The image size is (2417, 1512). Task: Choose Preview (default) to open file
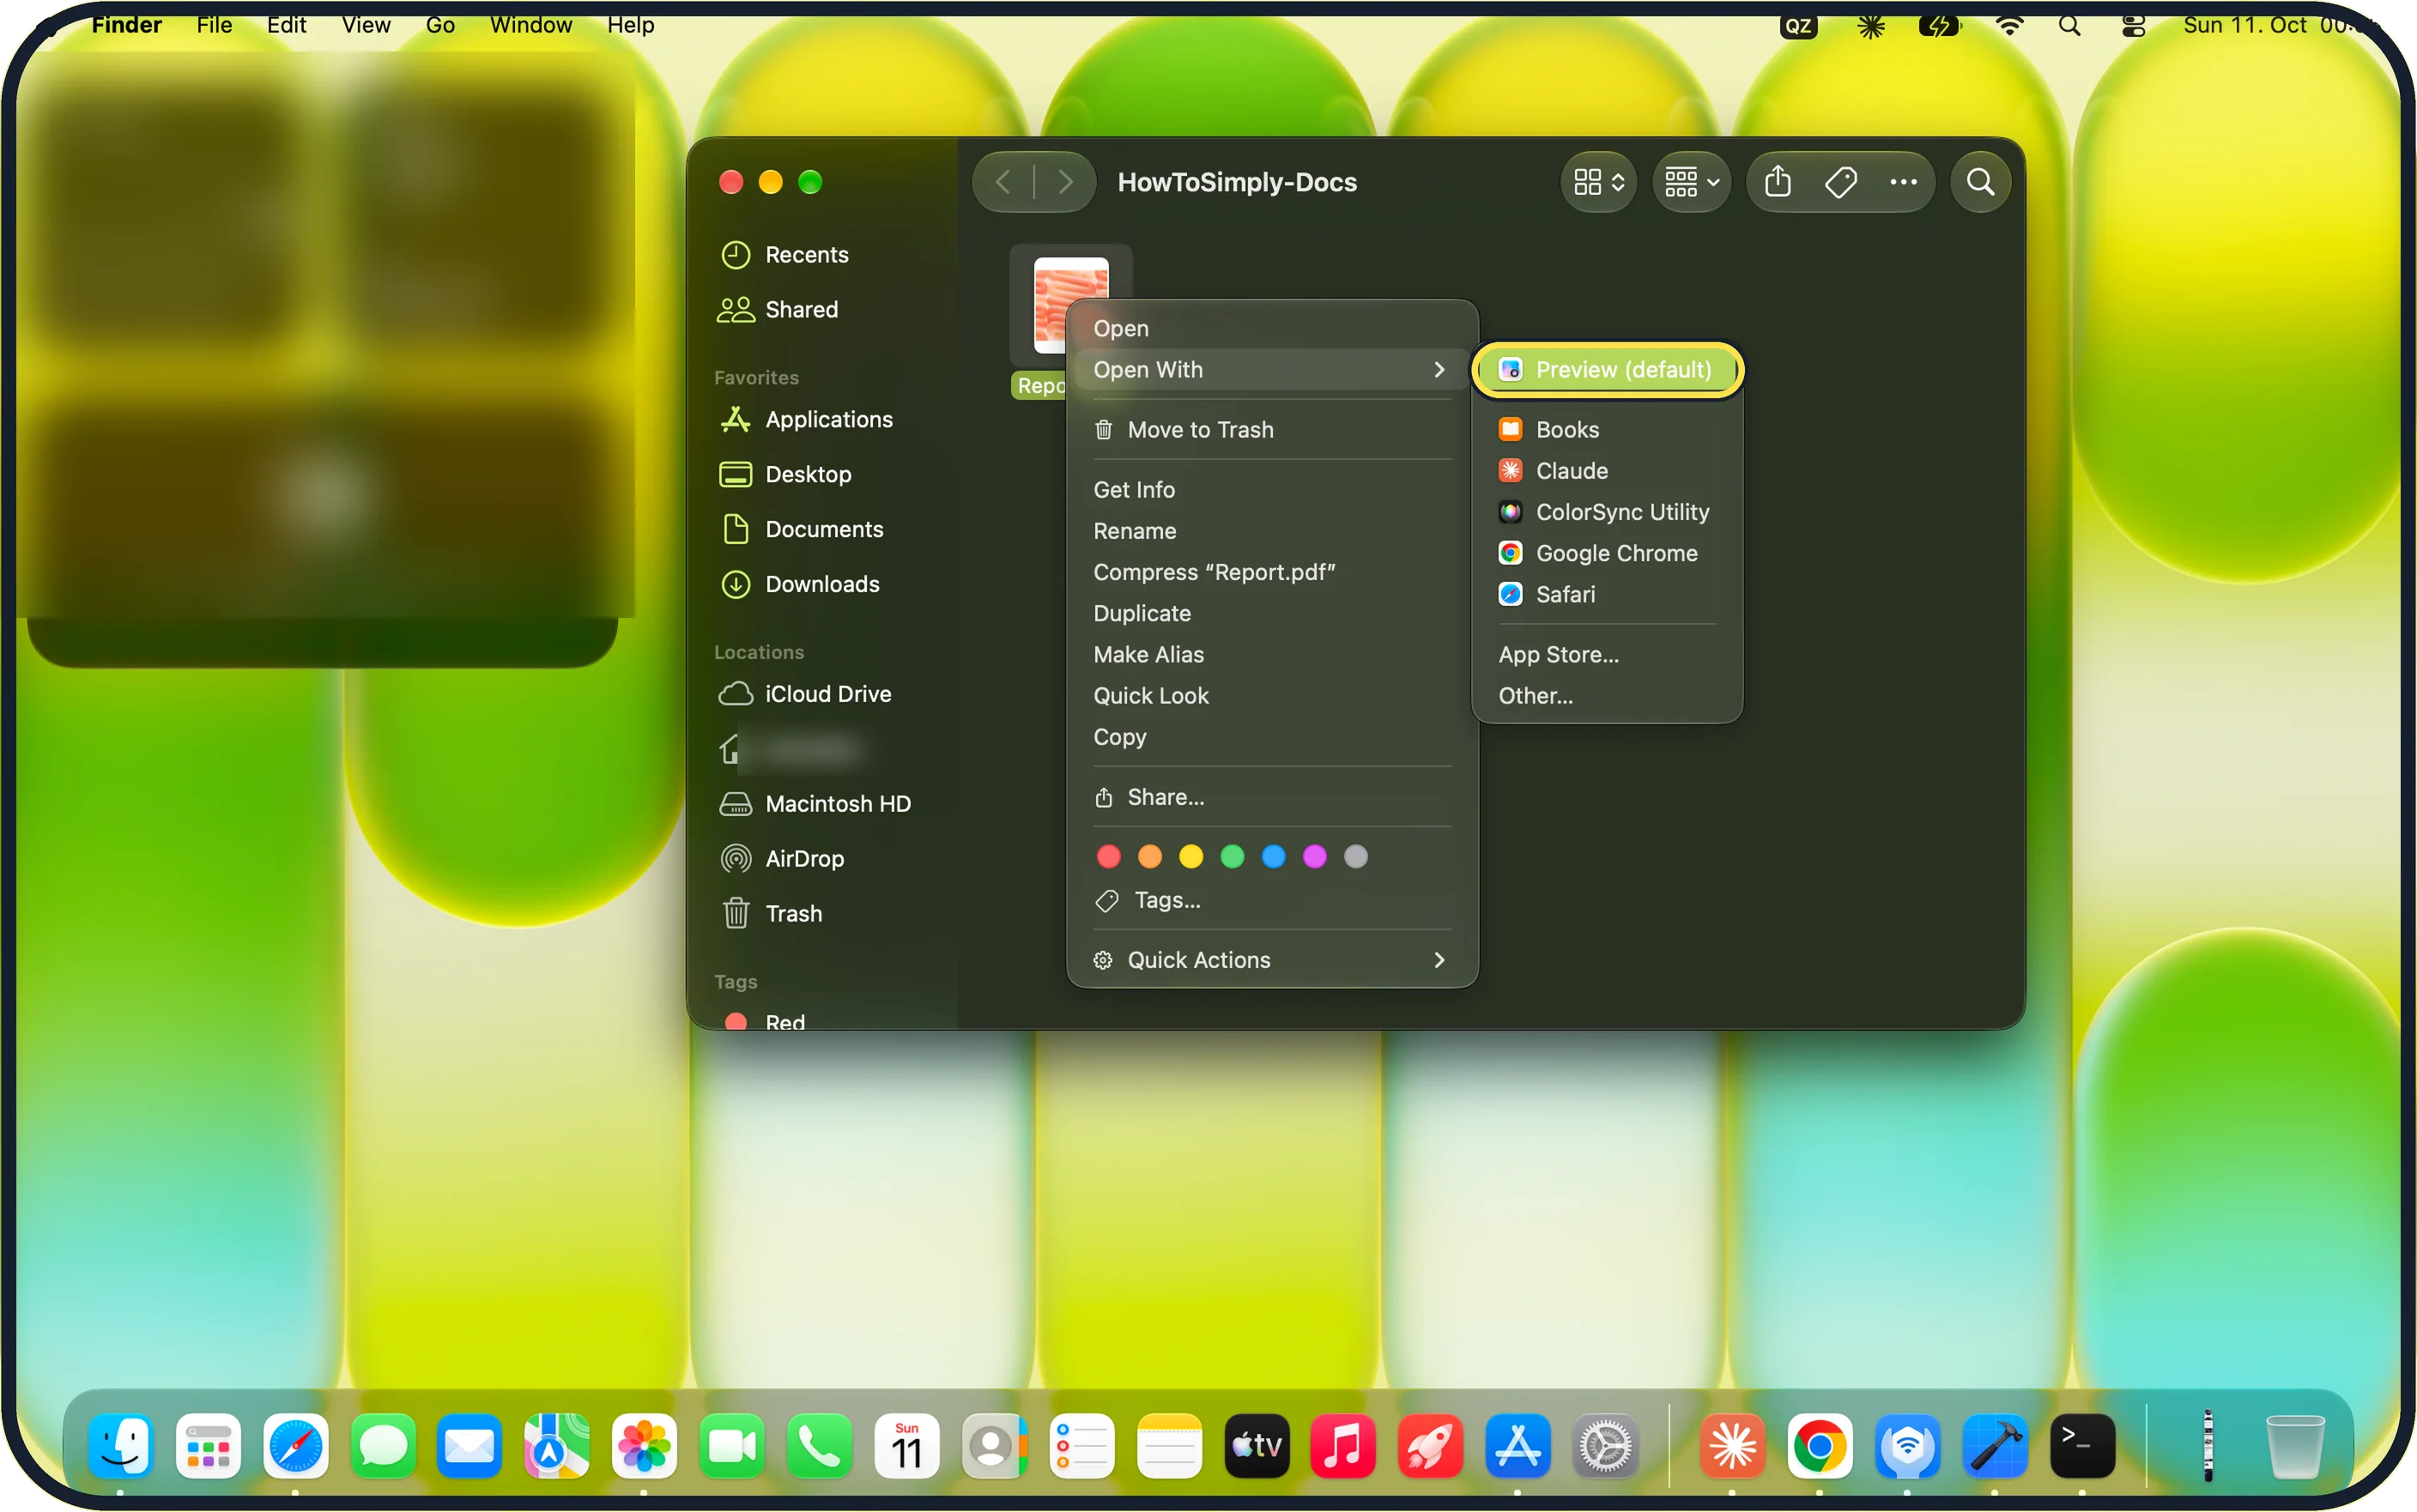coord(1606,370)
